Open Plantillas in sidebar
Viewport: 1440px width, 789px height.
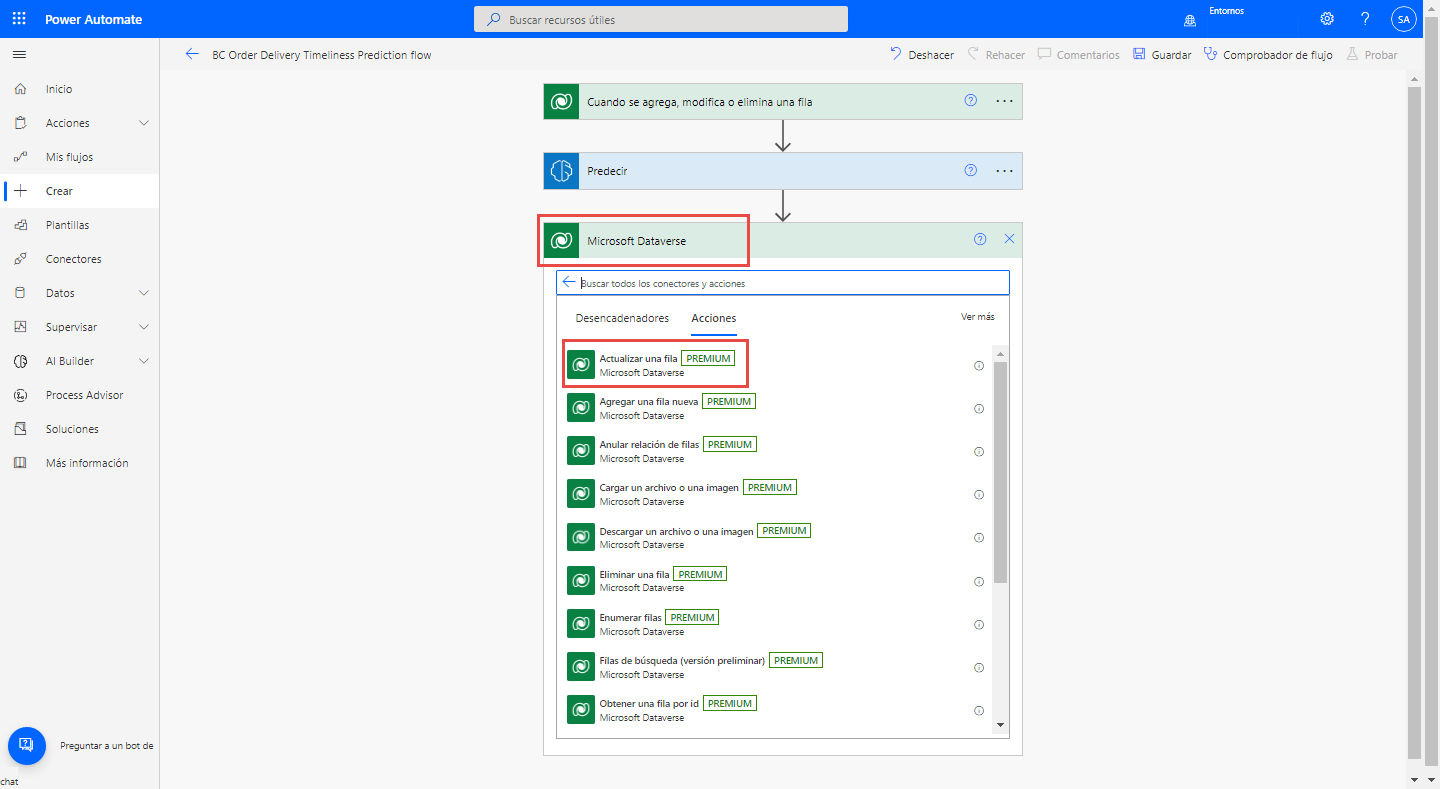(79, 225)
